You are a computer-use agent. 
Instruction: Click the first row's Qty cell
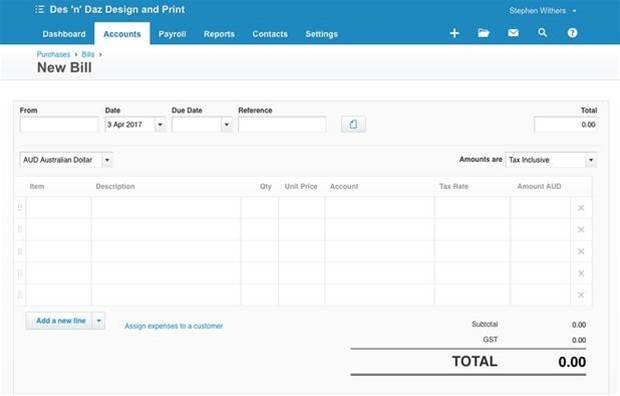[260, 208]
